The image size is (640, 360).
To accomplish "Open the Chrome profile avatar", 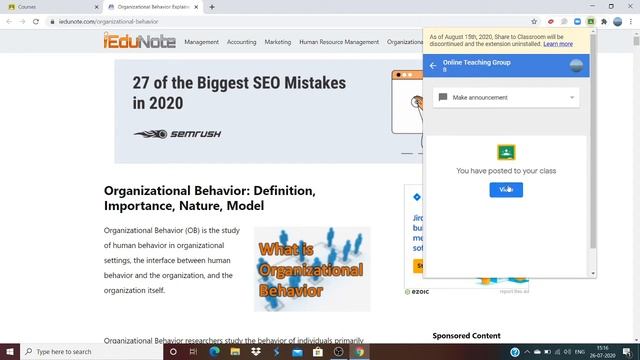I will point(618,22).
